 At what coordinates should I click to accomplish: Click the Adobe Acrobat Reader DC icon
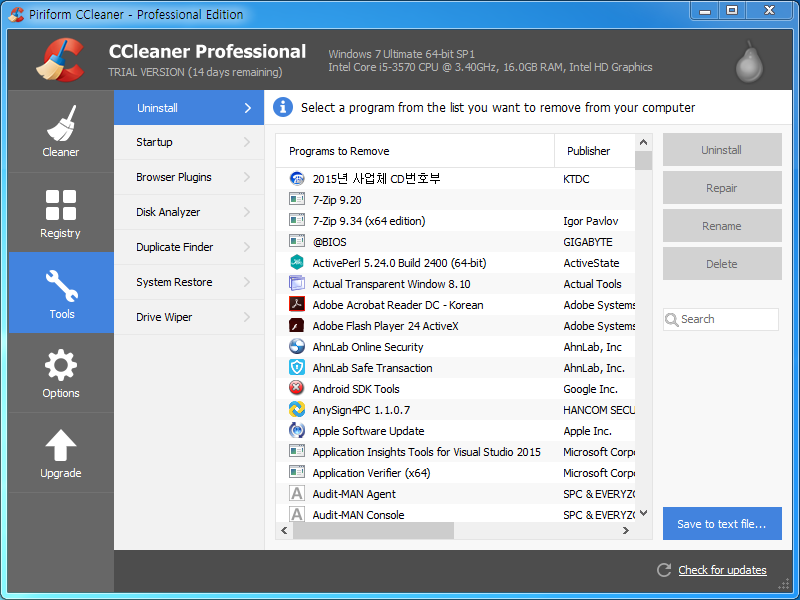[297, 305]
